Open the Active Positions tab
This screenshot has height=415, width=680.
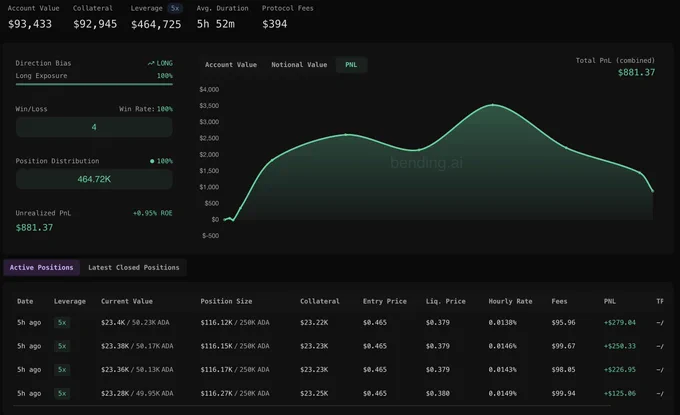(42, 268)
